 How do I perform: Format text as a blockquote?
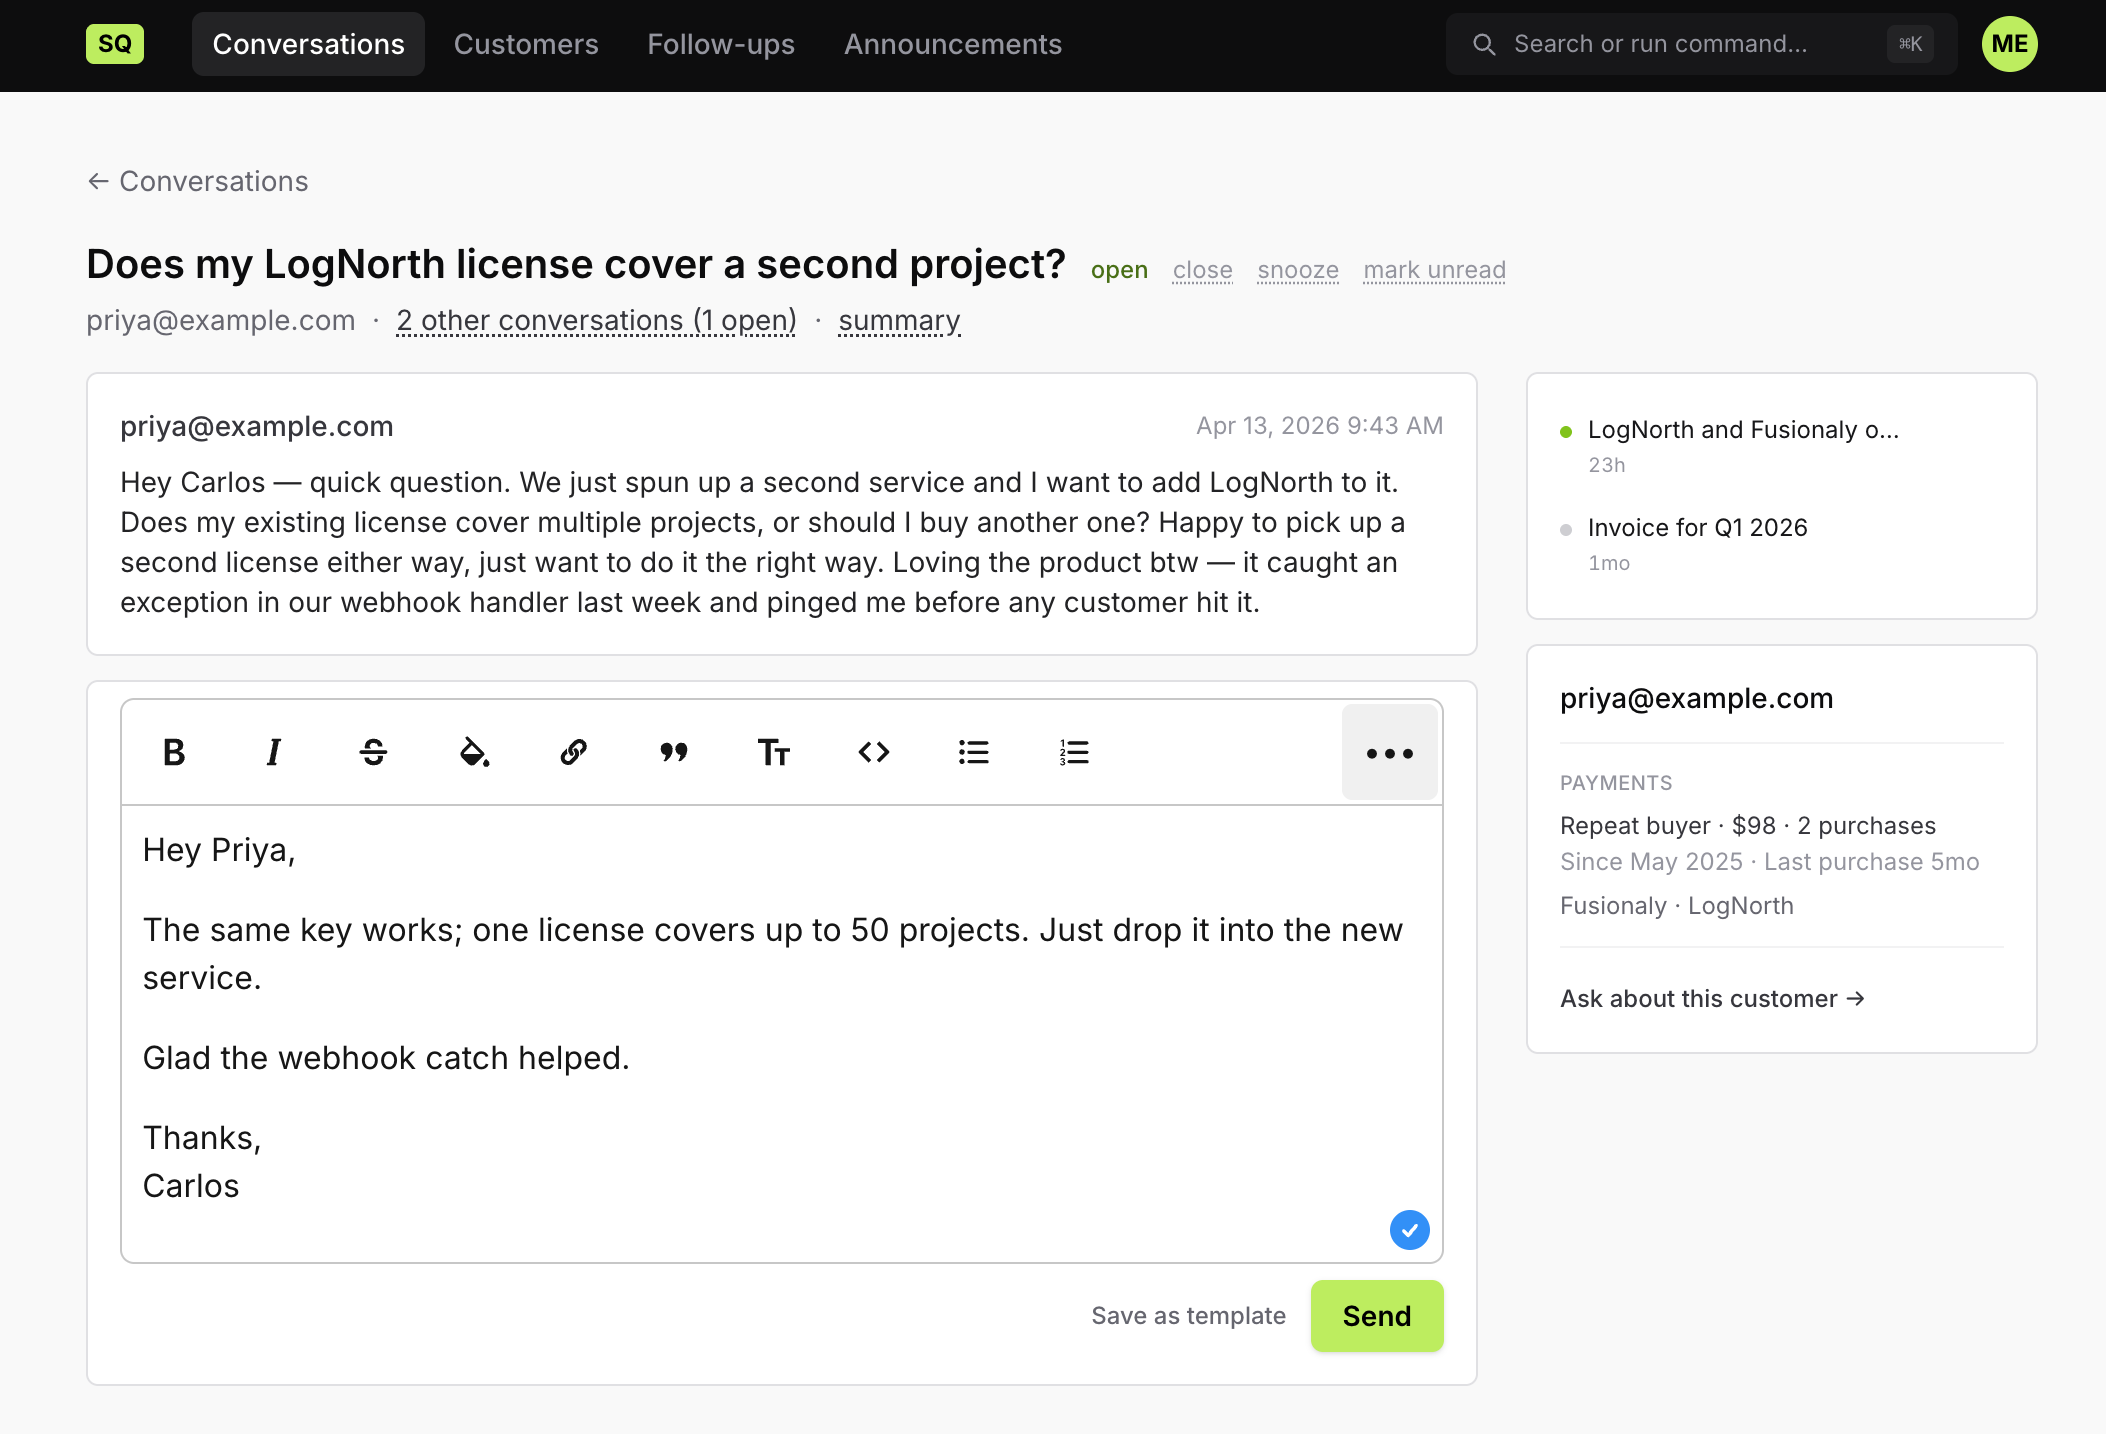674,752
